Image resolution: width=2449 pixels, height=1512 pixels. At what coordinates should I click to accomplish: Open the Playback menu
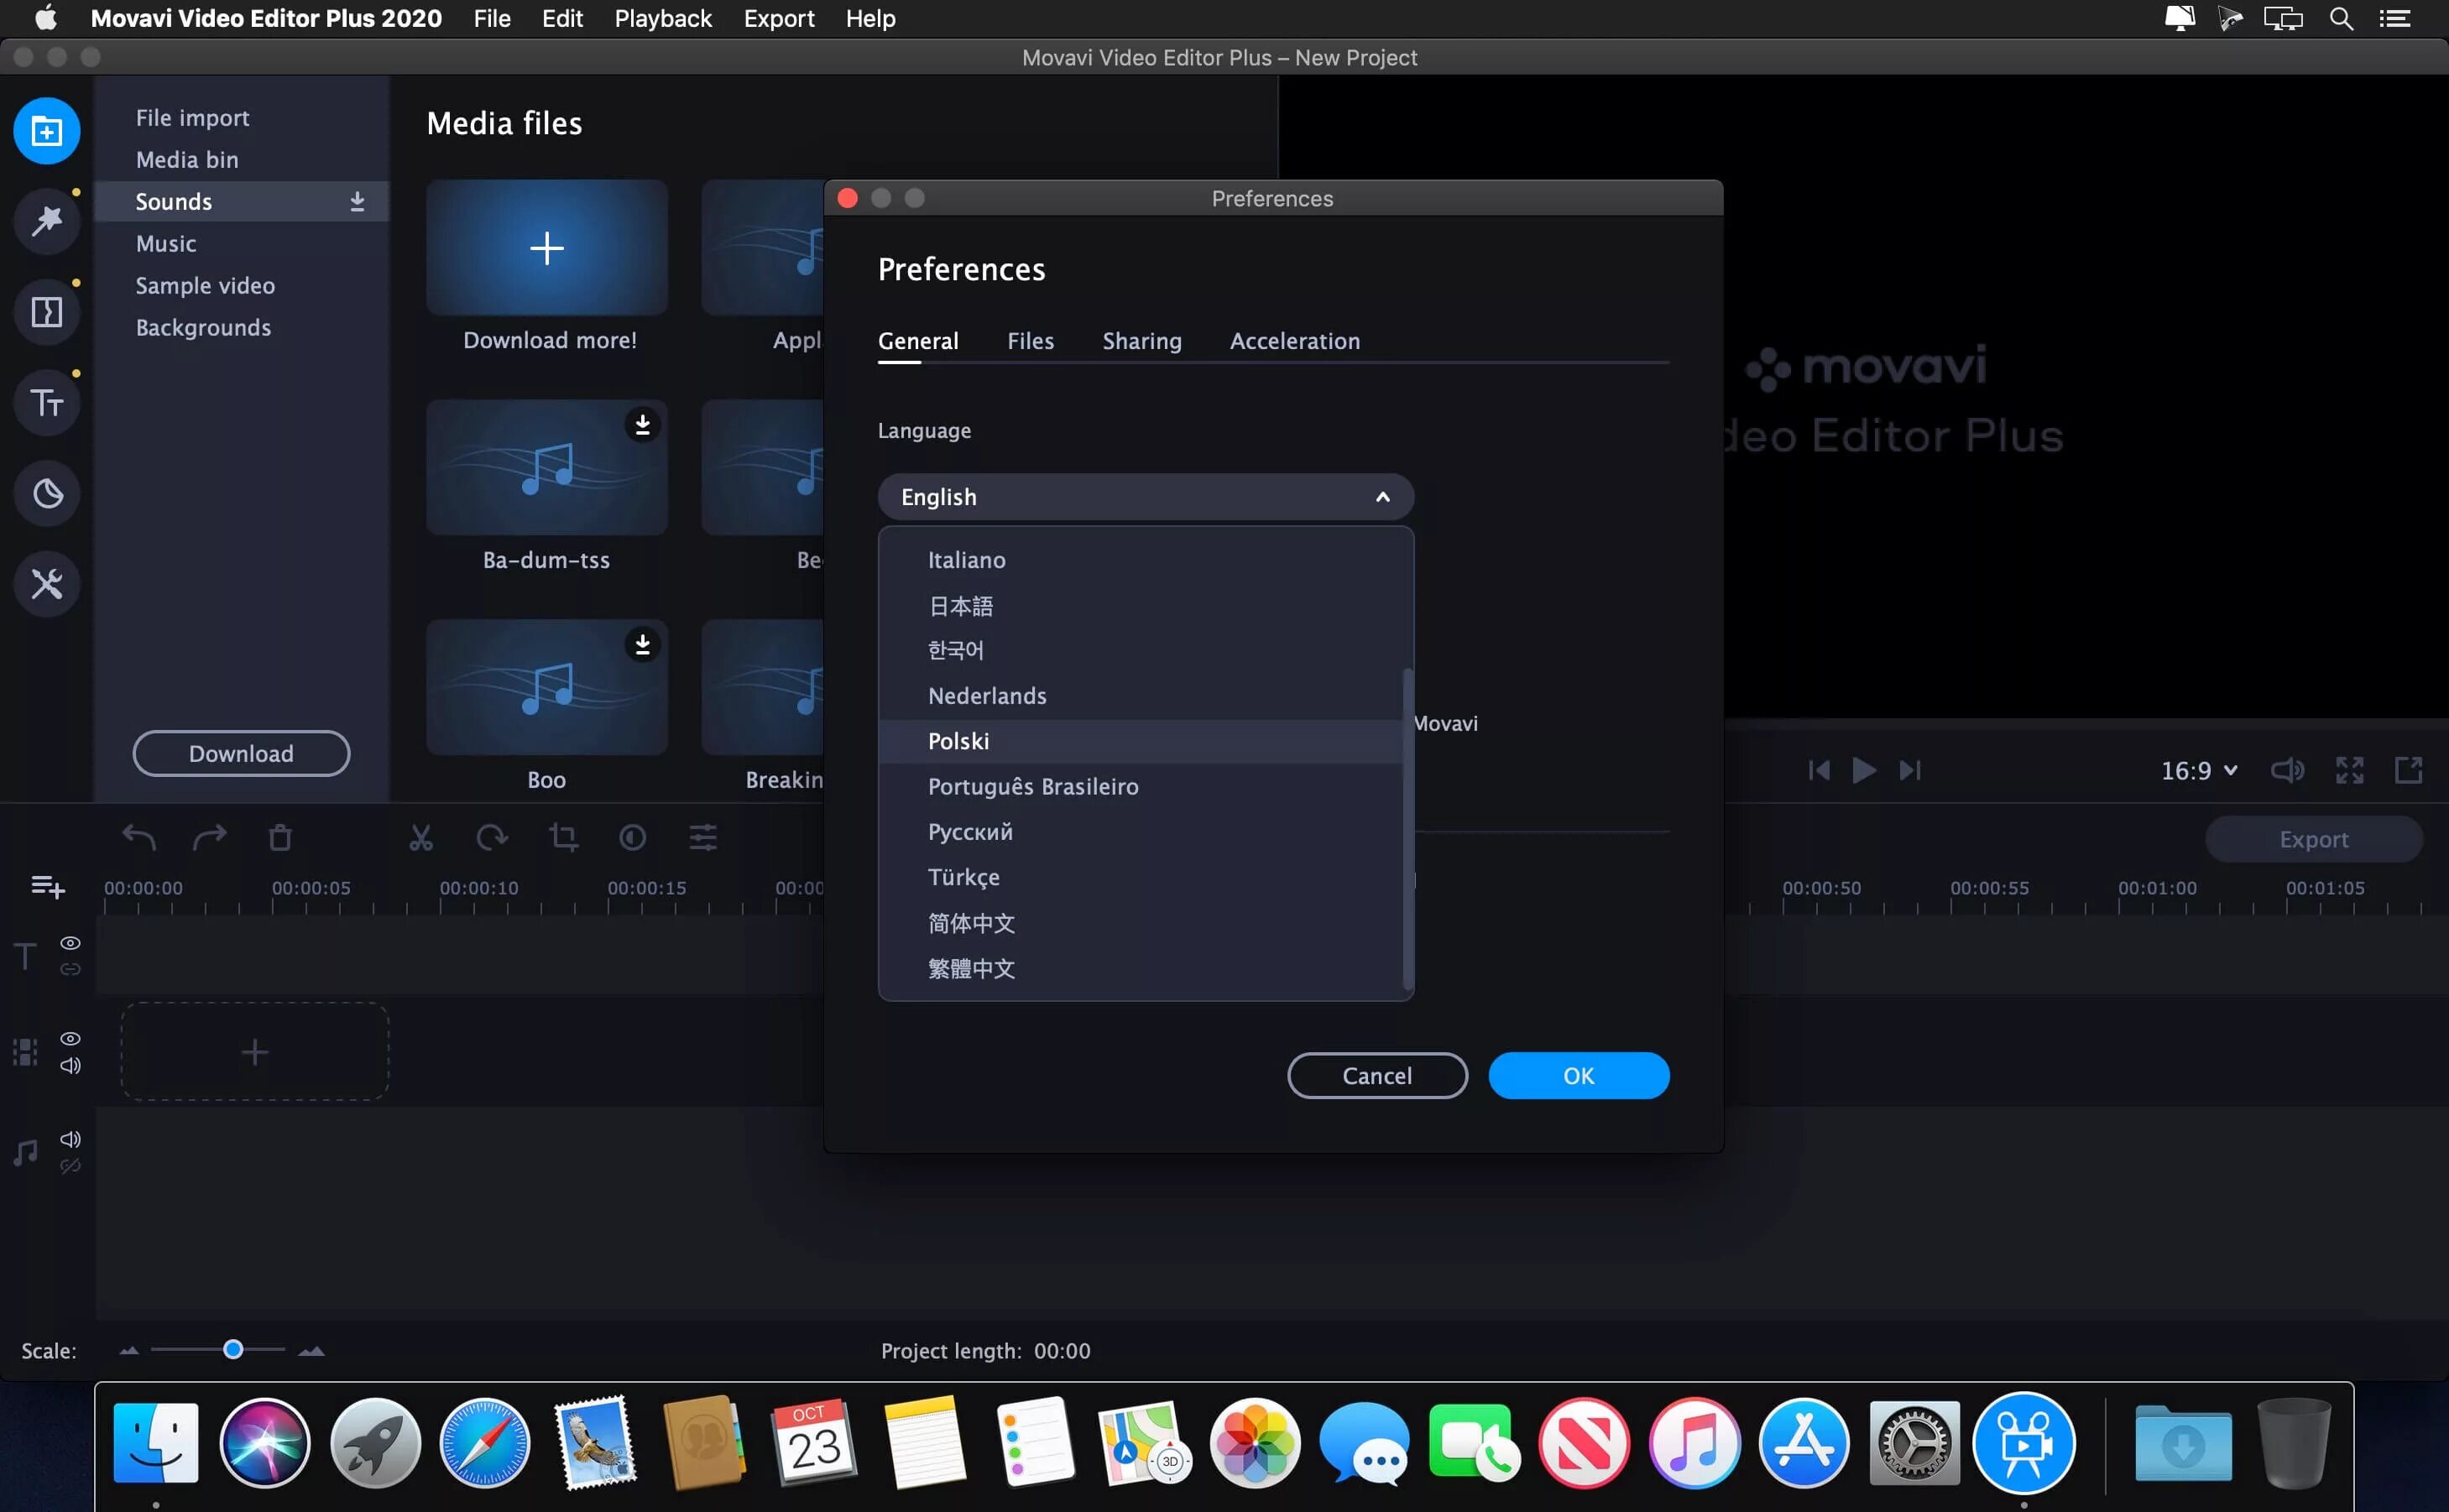(662, 18)
